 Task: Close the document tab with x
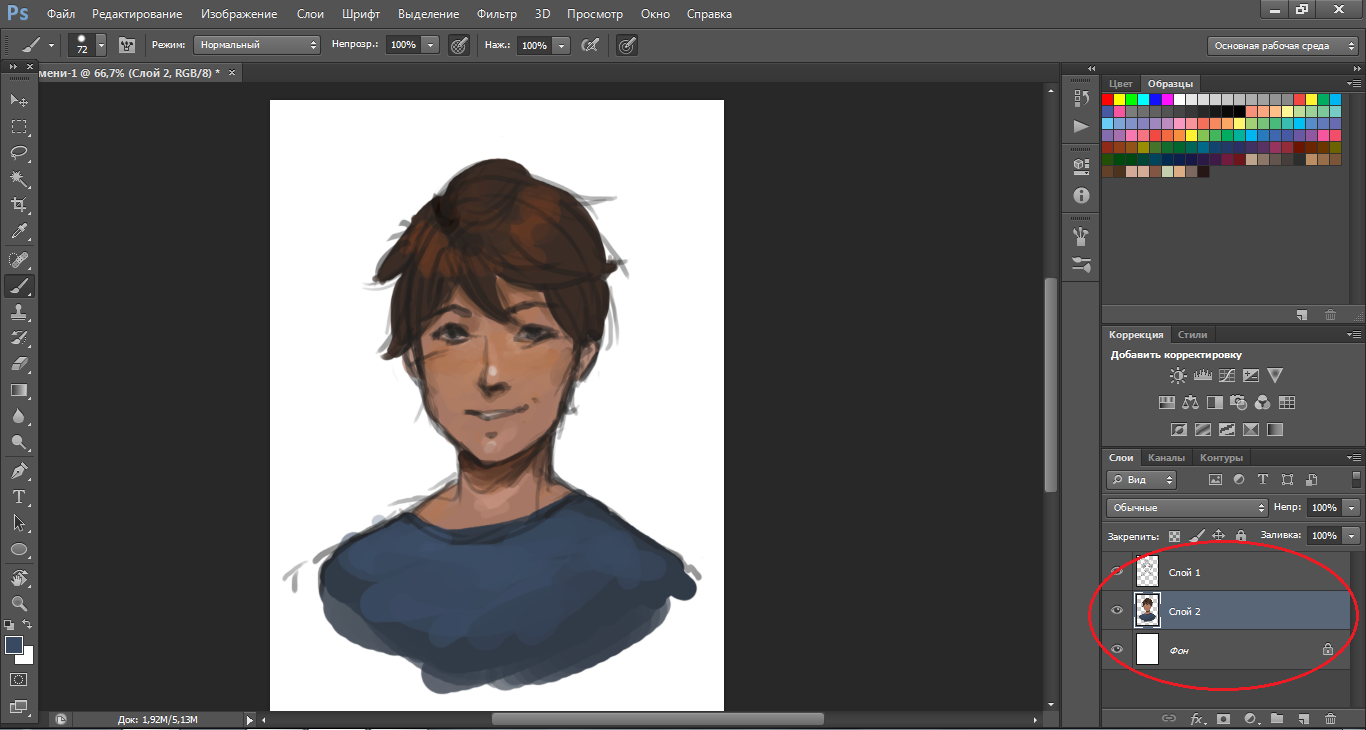[232, 73]
